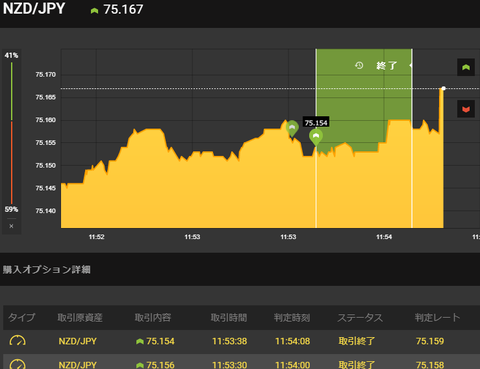Click the history clock icon beside 終了
The width and height of the screenshot is (480, 369).
pos(359,65)
